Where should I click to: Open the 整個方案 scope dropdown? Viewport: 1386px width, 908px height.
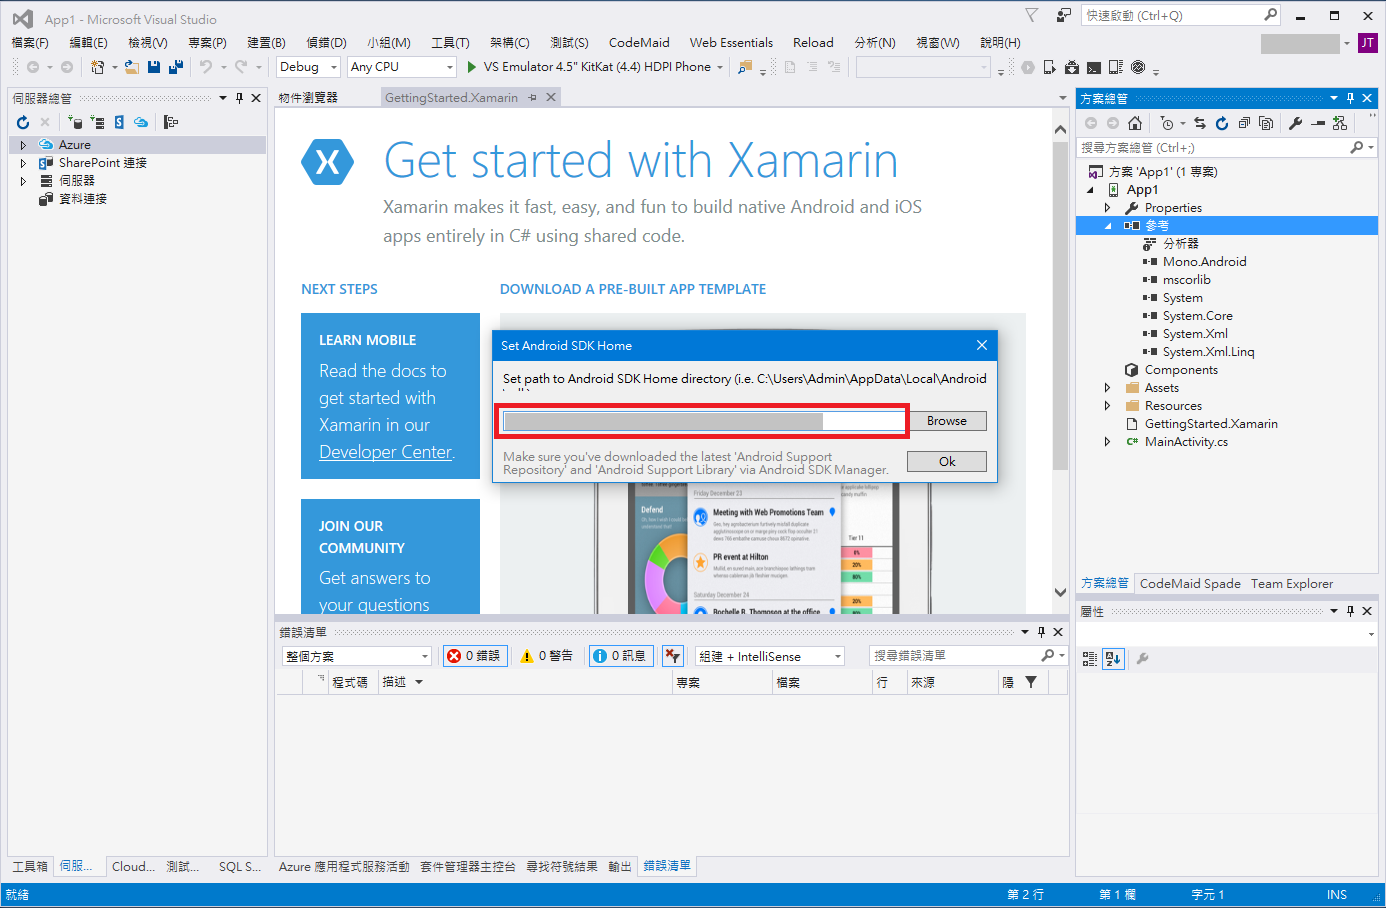pyautogui.click(x=356, y=656)
